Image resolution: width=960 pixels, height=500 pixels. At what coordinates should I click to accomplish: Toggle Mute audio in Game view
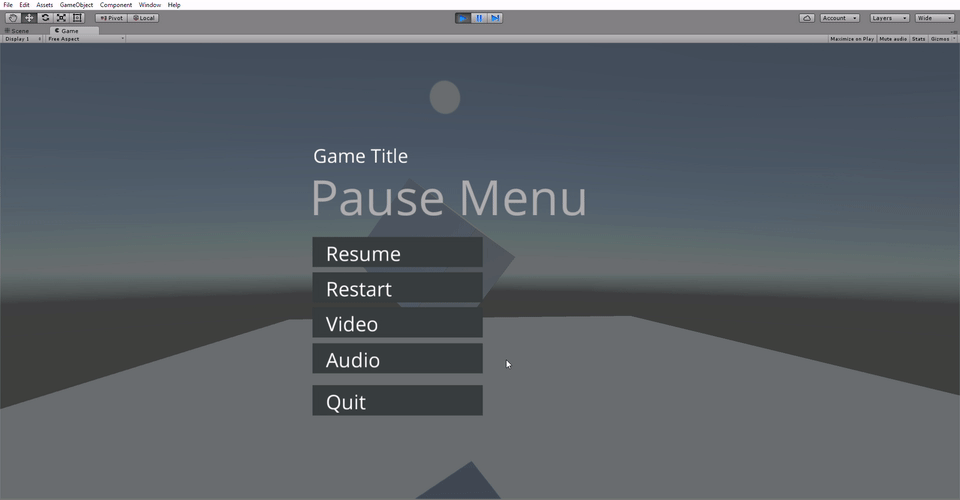(893, 39)
